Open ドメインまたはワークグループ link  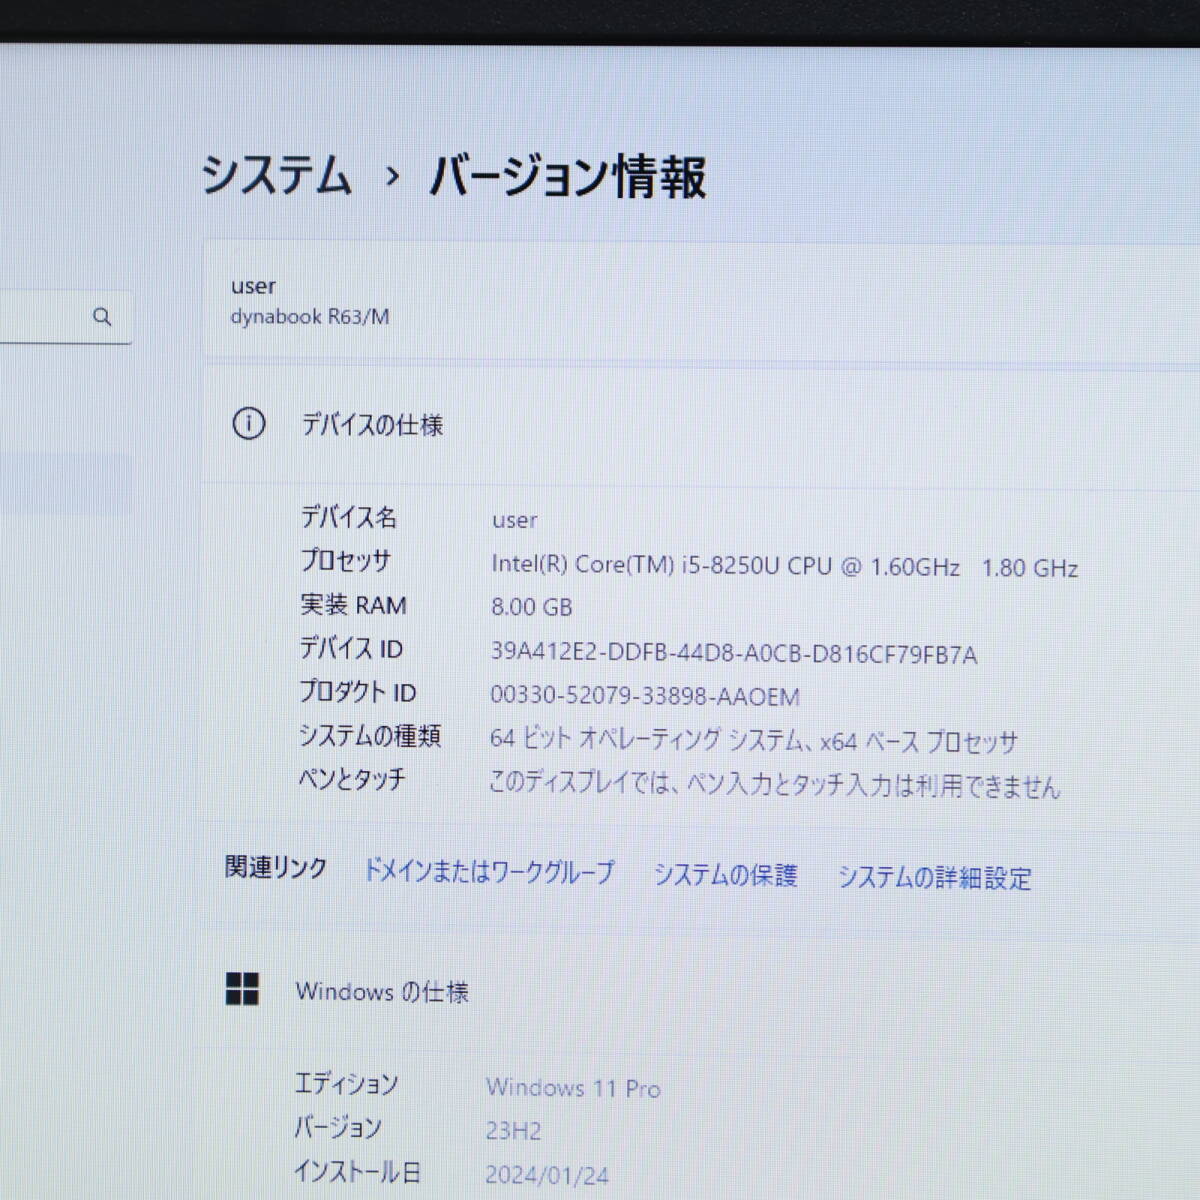coord(489,871)
